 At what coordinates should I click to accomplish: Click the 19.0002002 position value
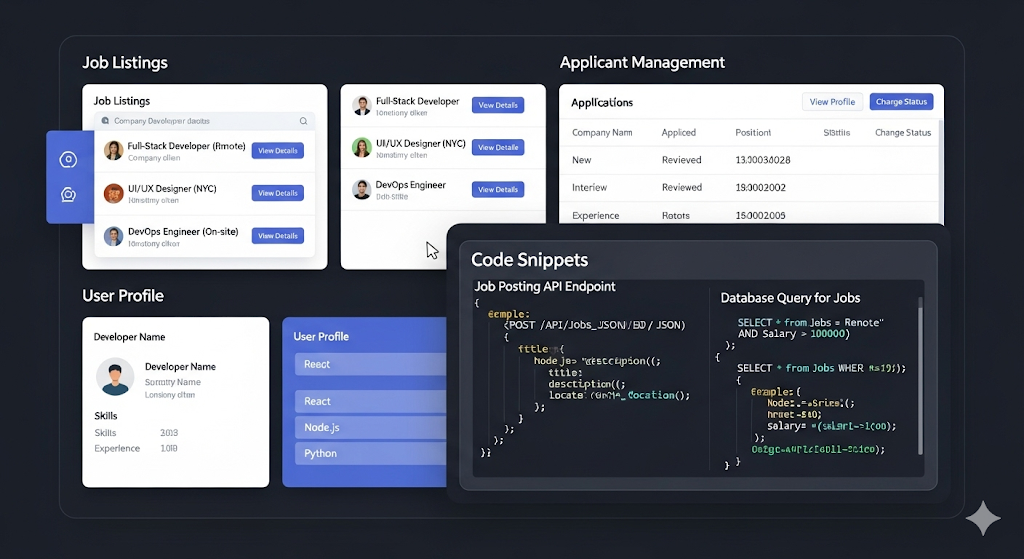tap(760, 187)
